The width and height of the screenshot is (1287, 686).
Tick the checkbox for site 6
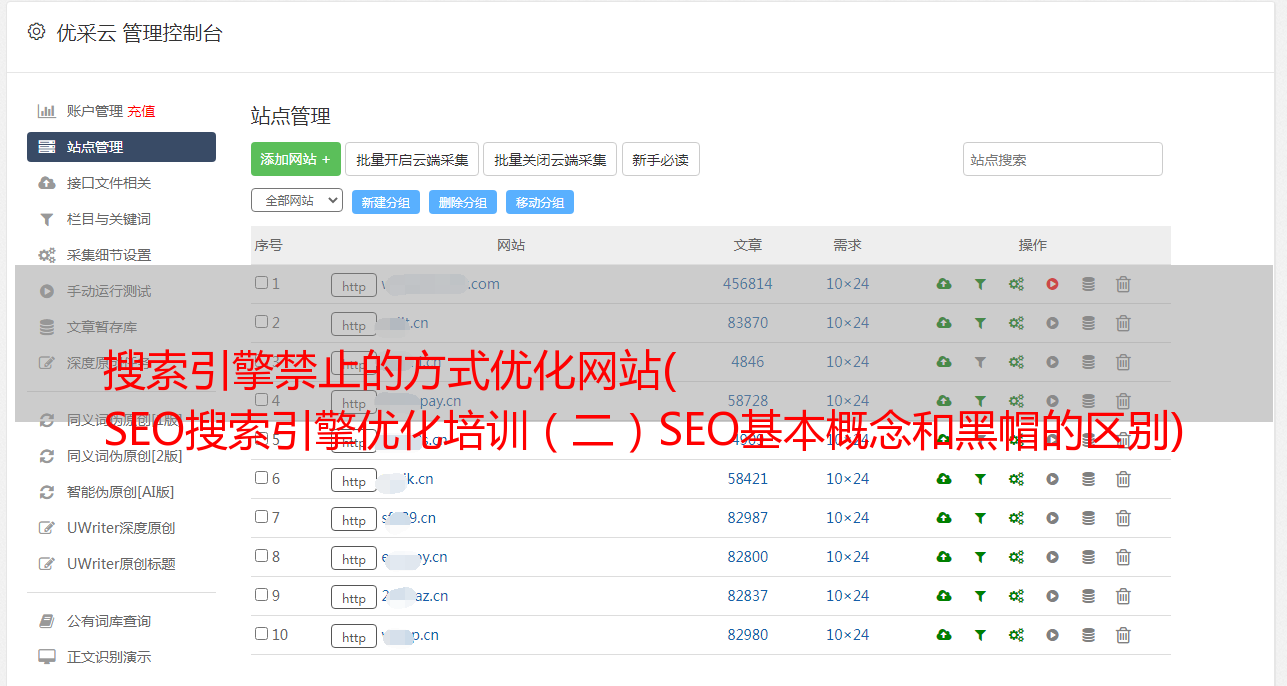pos(261,478)
